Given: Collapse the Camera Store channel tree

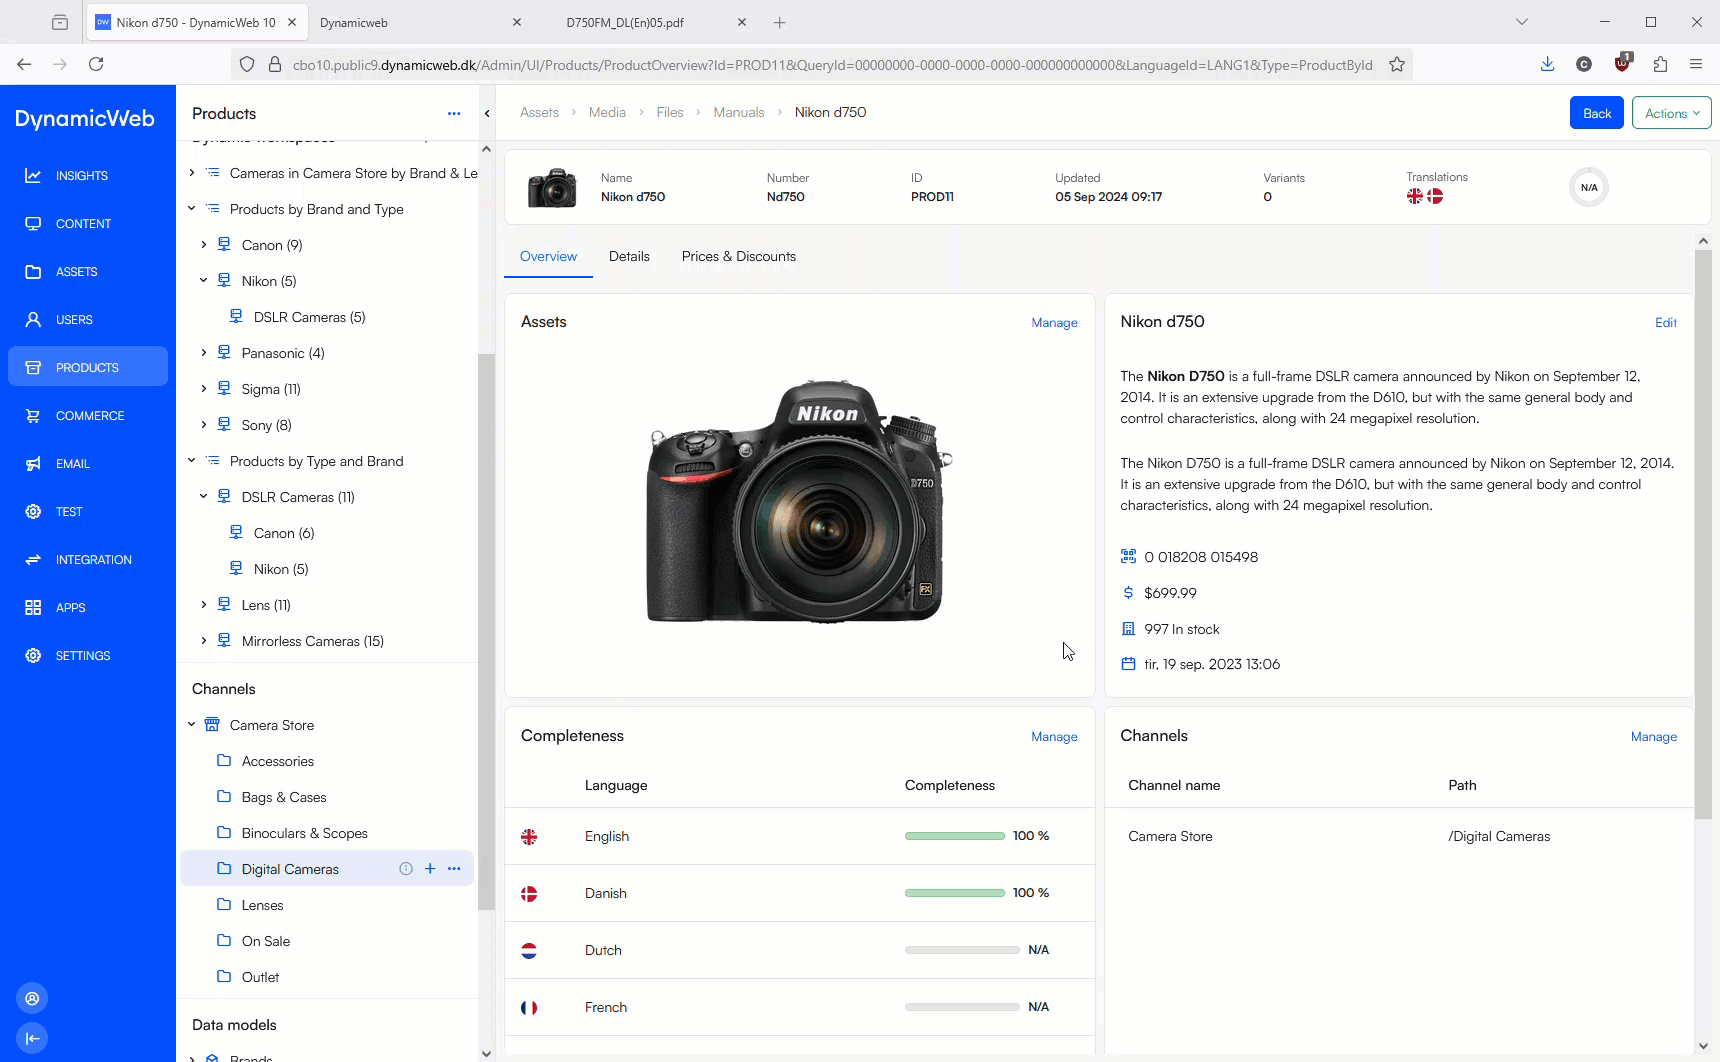Looking at the screenshot, I should pos(191,724).
